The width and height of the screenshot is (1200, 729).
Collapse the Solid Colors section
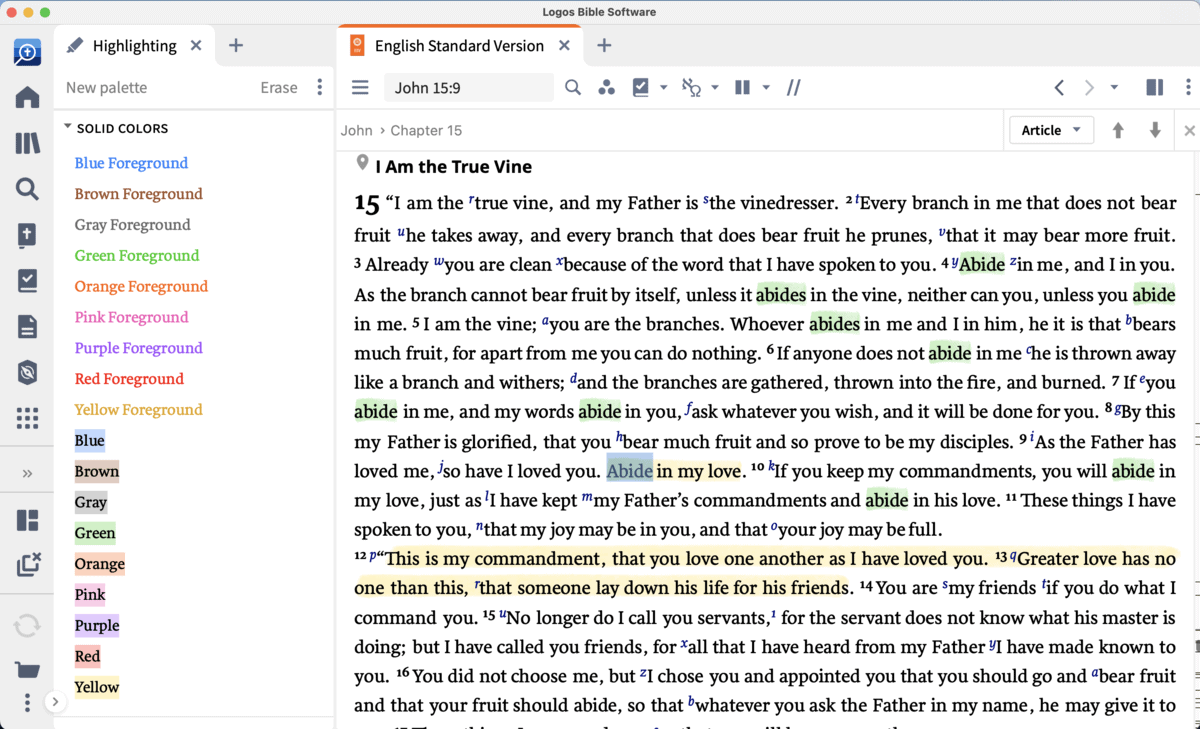(68, 128)
